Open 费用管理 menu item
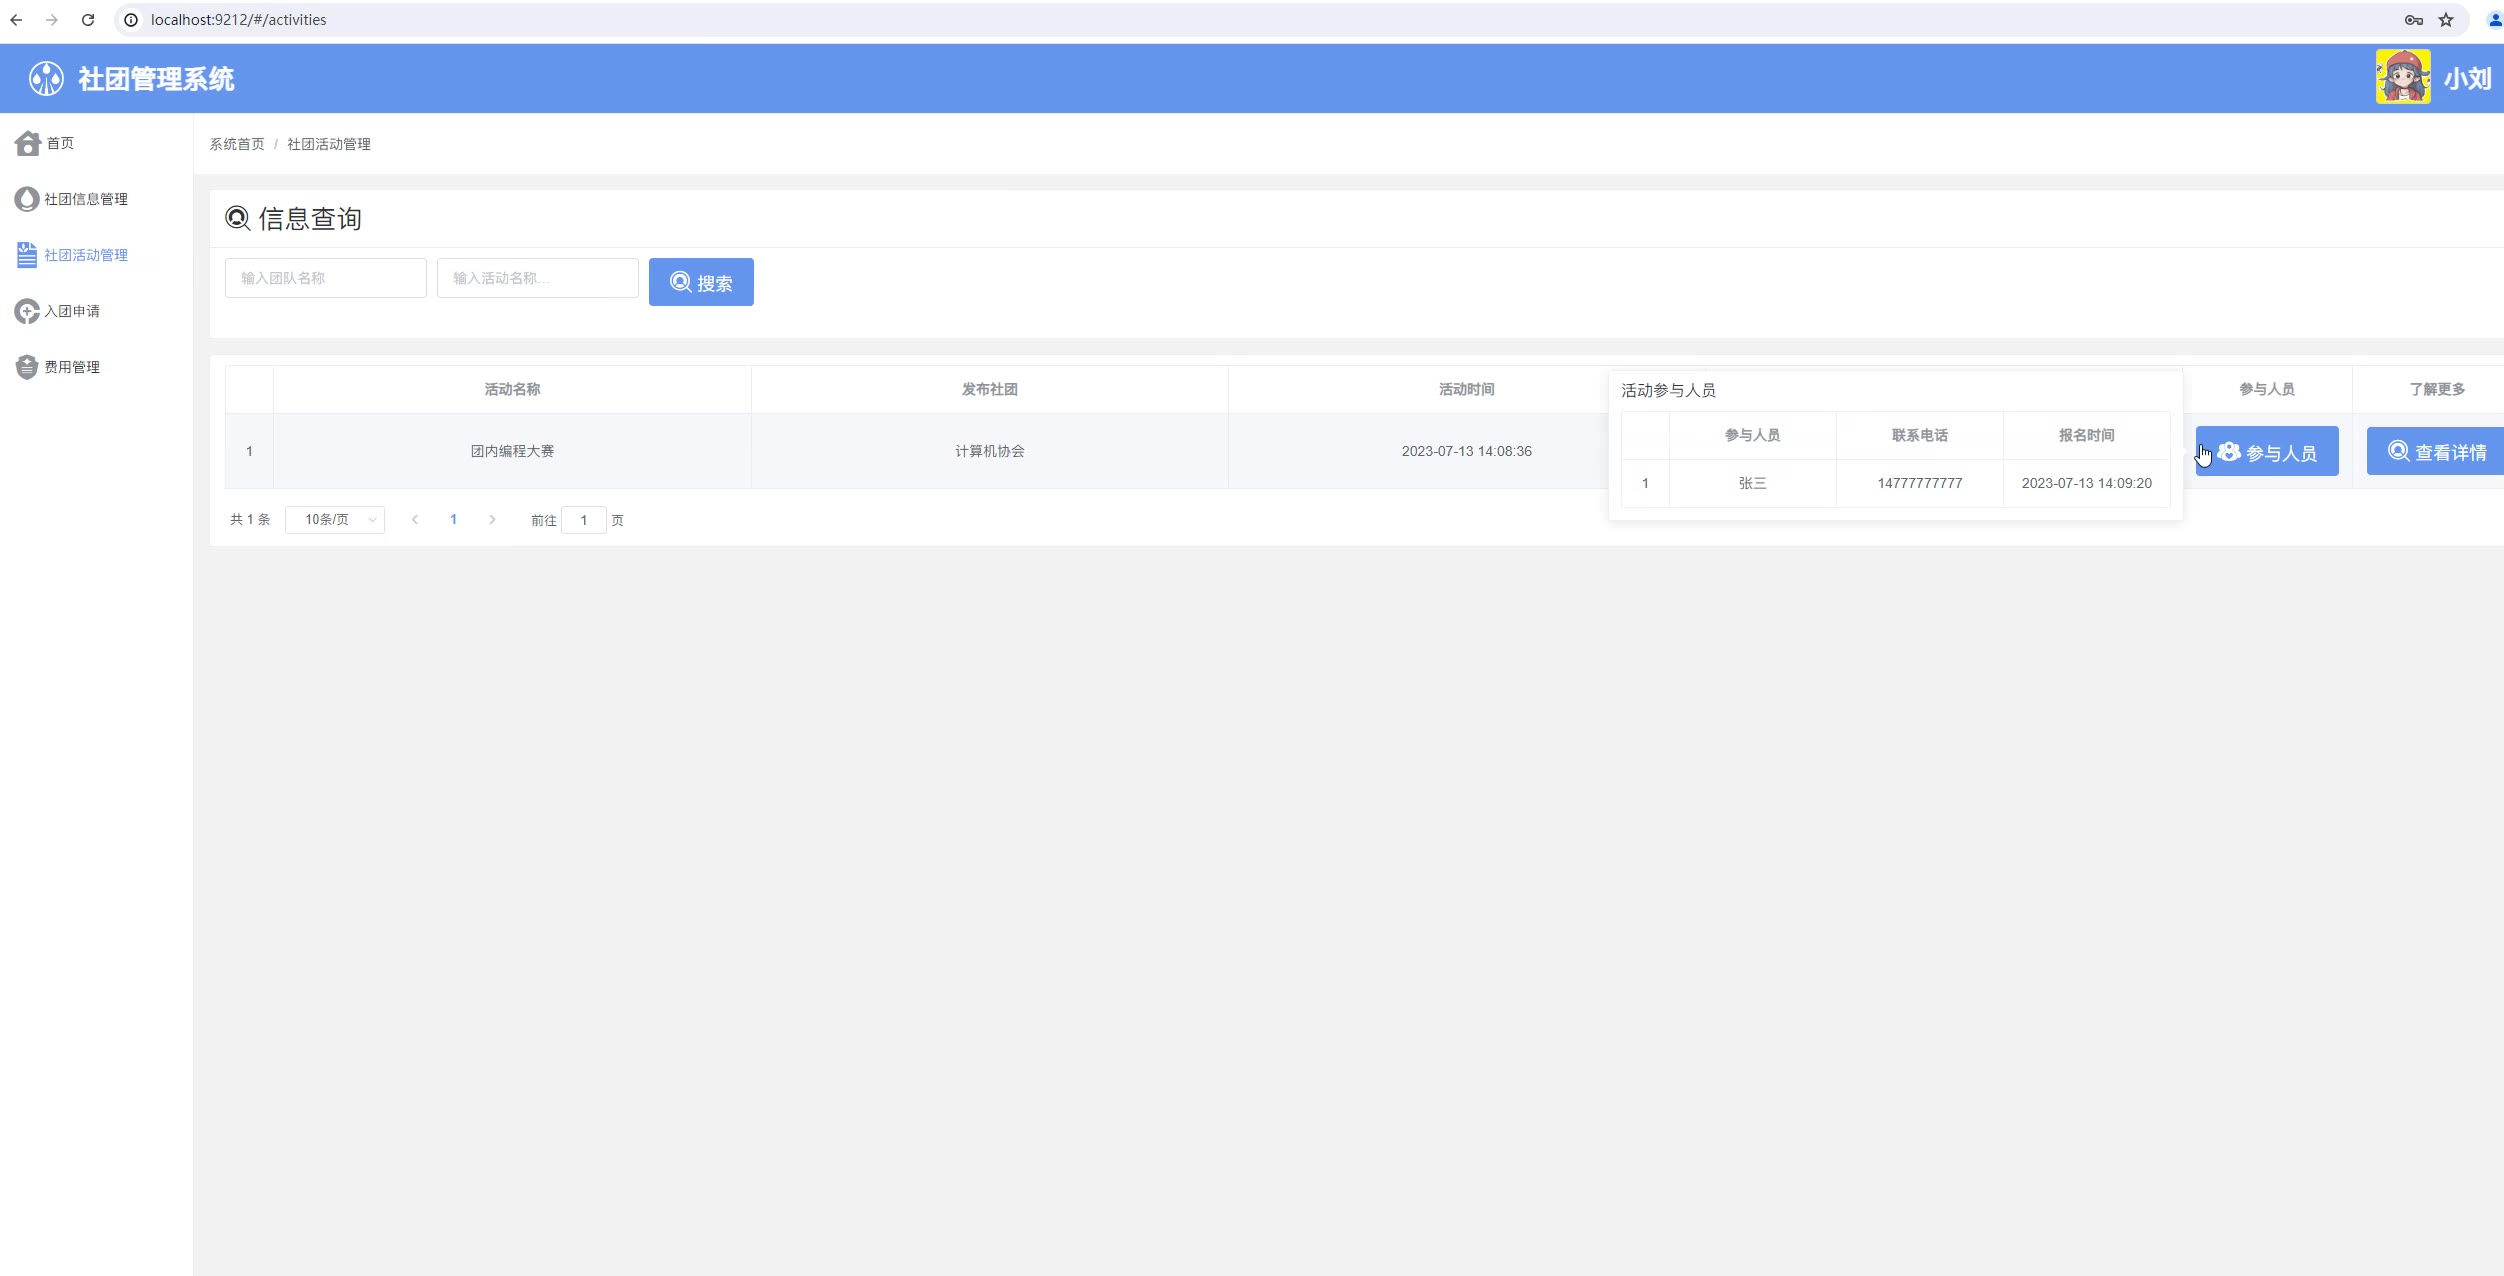This screenshot has height=1276, width=2504. (72, 368)
